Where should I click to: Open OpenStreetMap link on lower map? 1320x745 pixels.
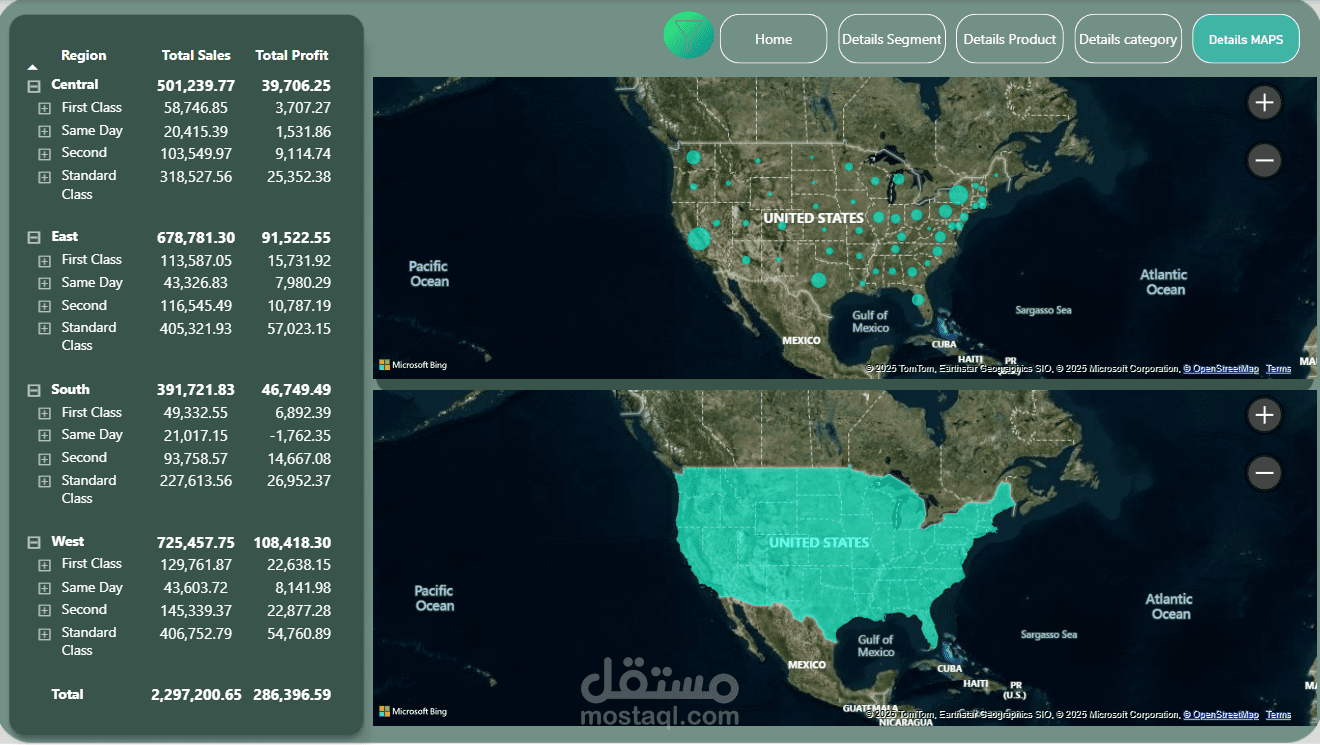1221,715
